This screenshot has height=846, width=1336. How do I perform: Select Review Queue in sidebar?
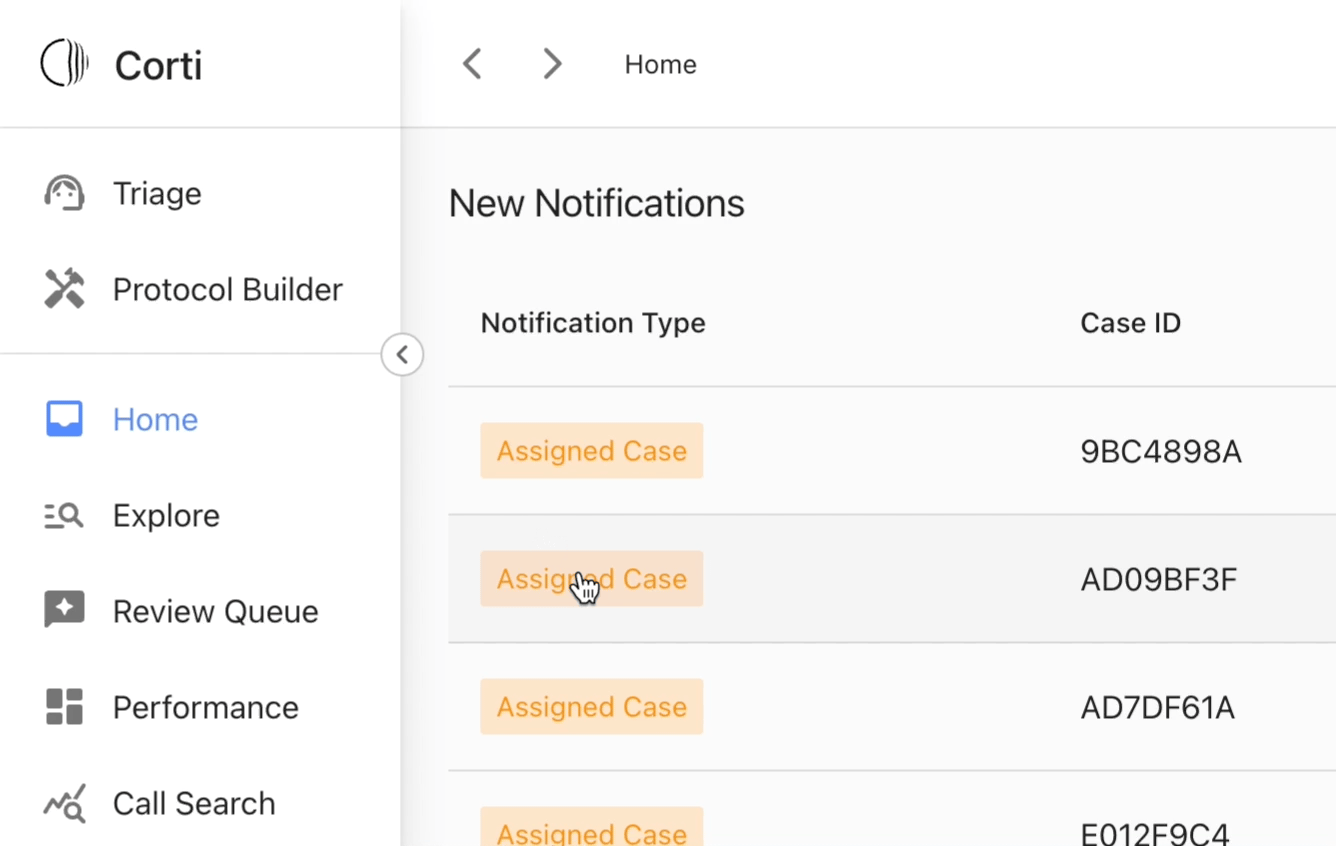[215, 611]
